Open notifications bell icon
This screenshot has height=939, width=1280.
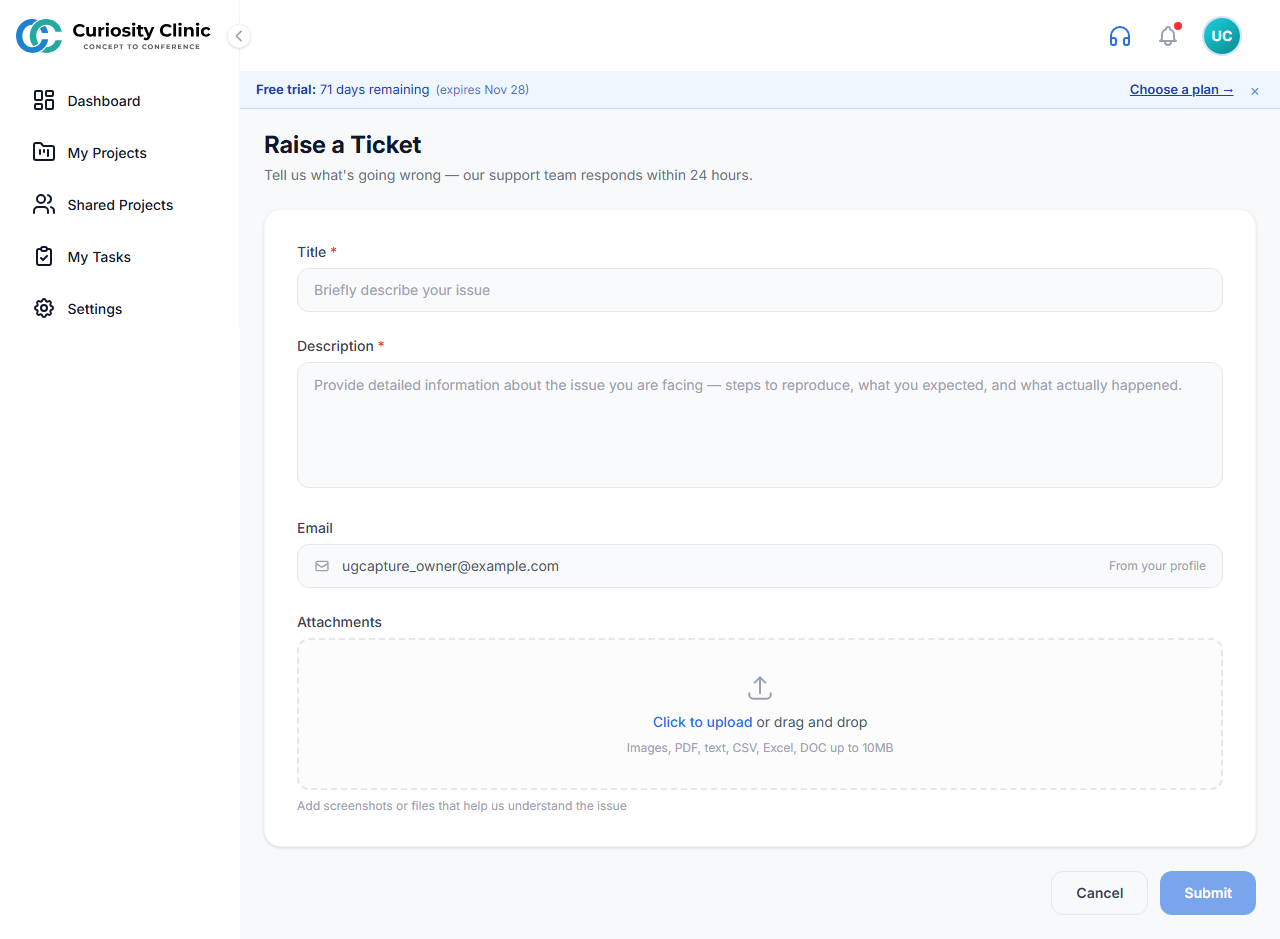point(1168,36)
